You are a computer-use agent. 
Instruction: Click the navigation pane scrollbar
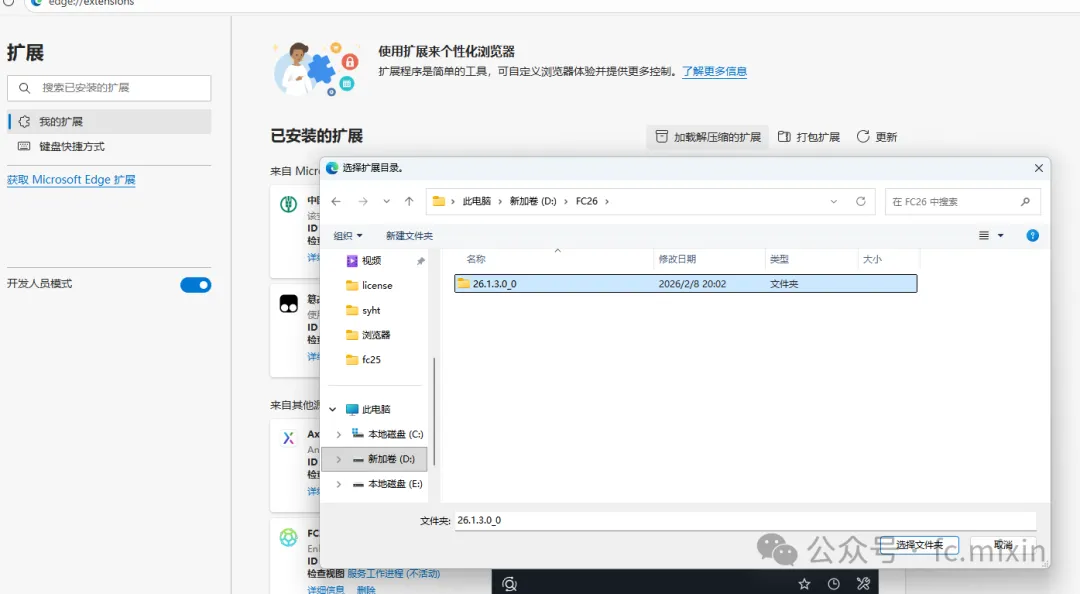(x=434, y=410)
